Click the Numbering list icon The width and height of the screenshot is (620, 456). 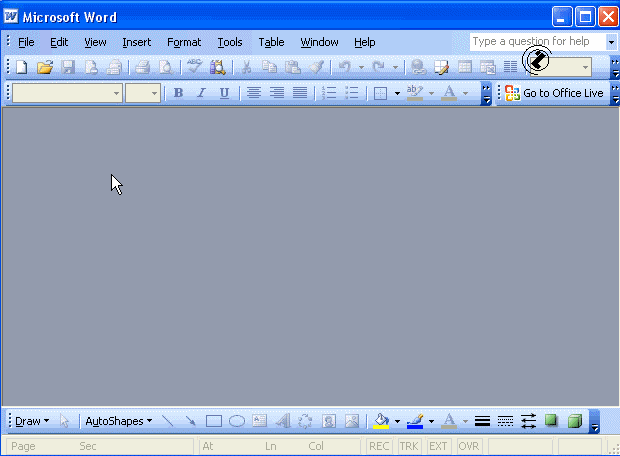329,93
